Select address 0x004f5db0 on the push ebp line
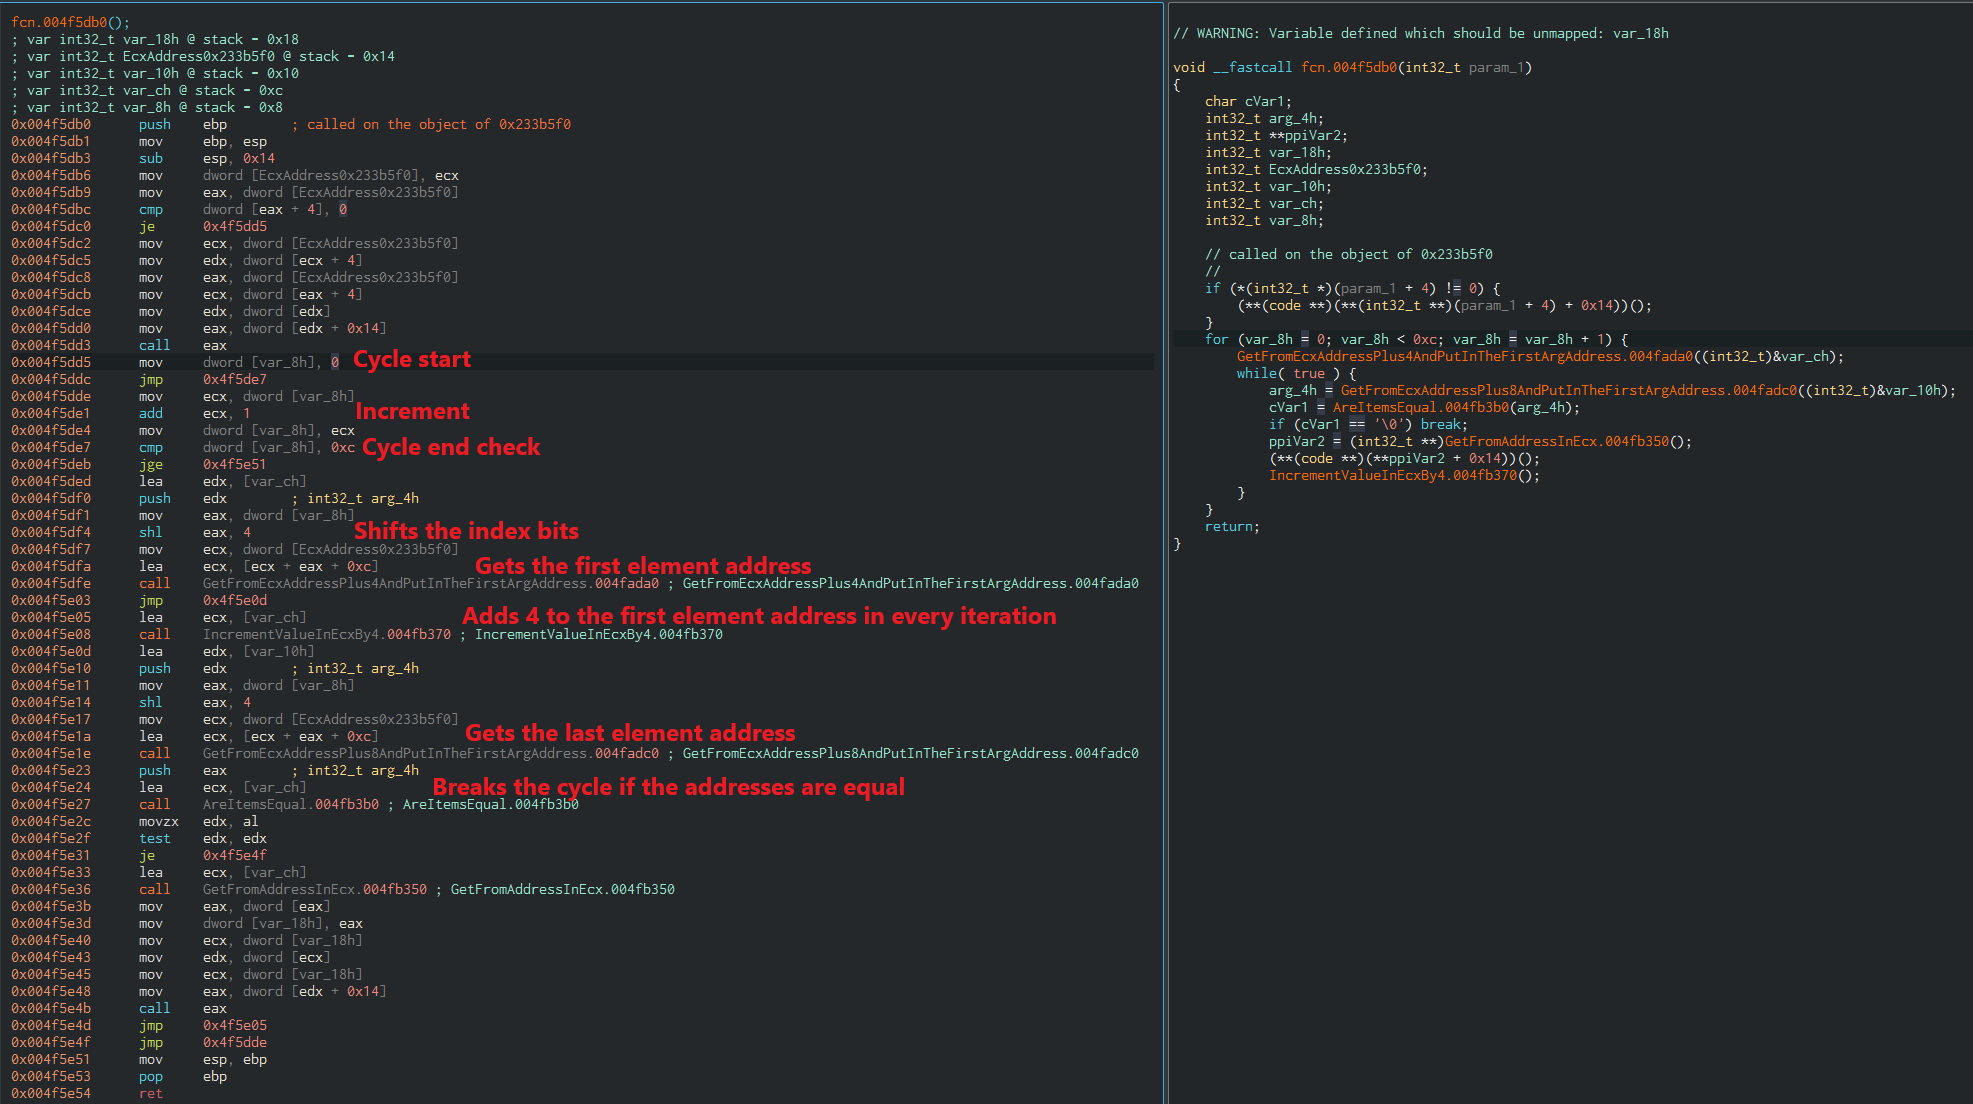Viewport: 1973px width, 1104px height. (x=51, y=124)
